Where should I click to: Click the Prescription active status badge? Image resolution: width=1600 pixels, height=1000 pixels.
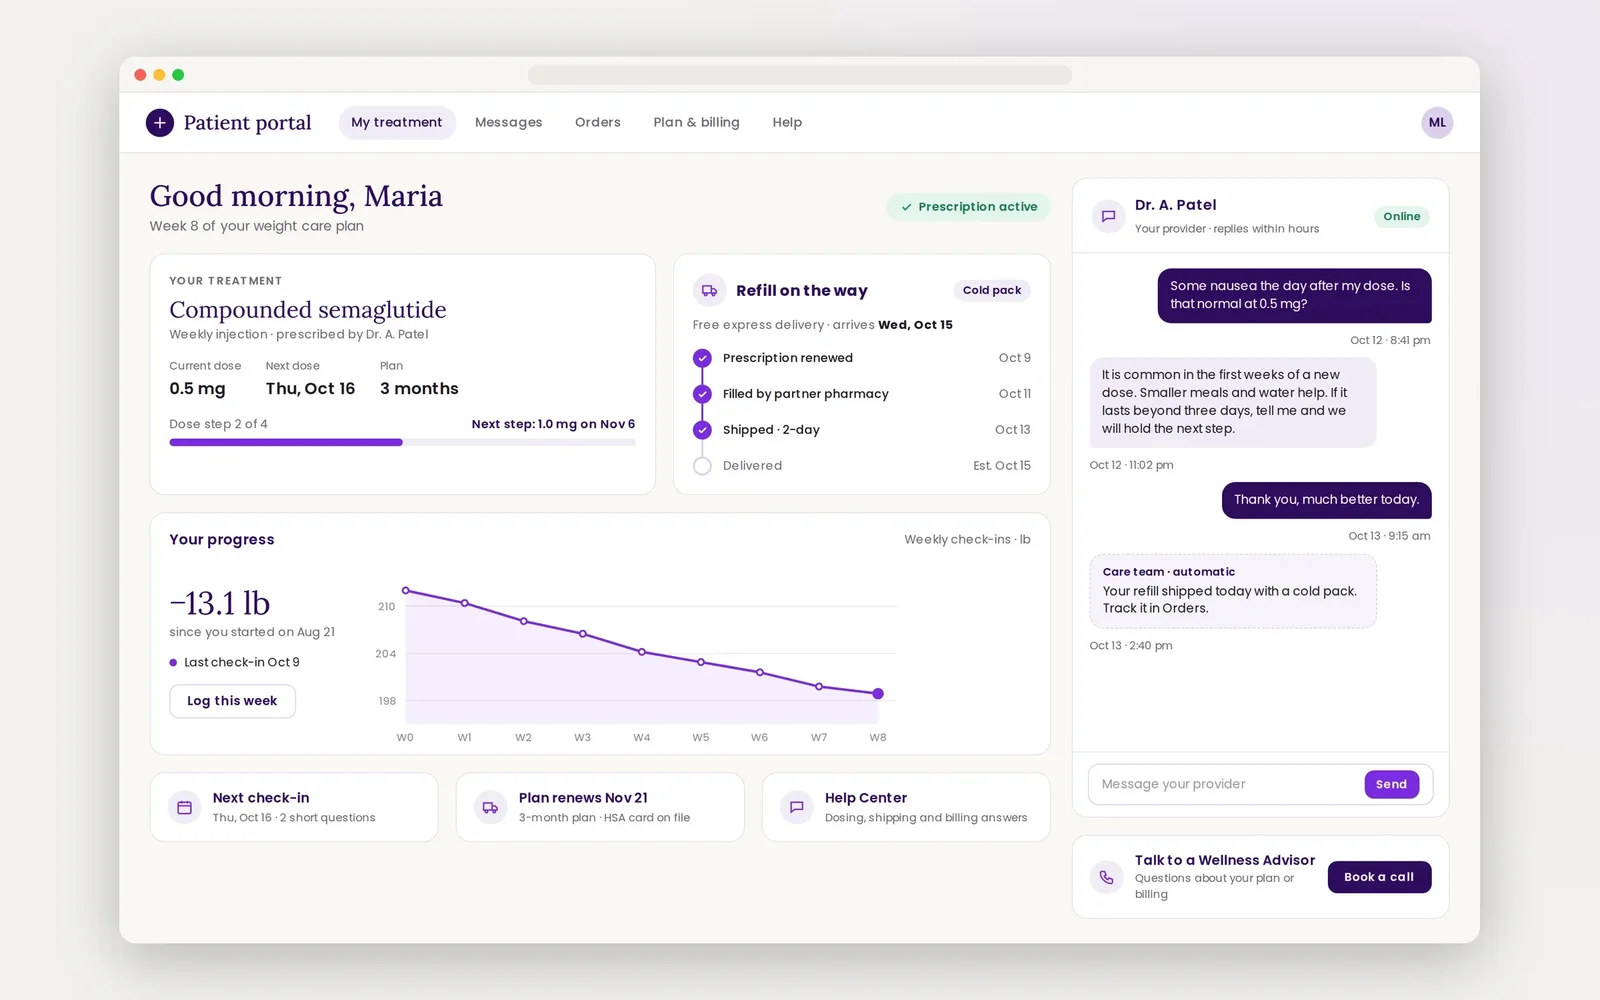click(968, 207)
